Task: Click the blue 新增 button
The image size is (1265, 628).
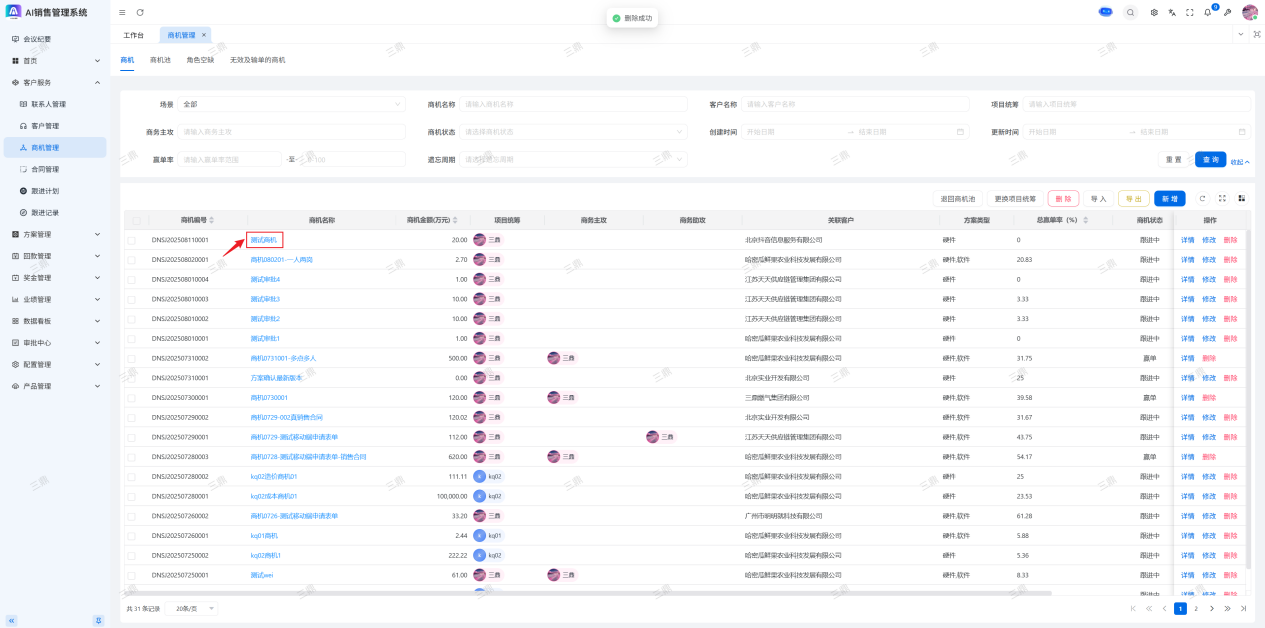Action: click(x=1169, y=199)
